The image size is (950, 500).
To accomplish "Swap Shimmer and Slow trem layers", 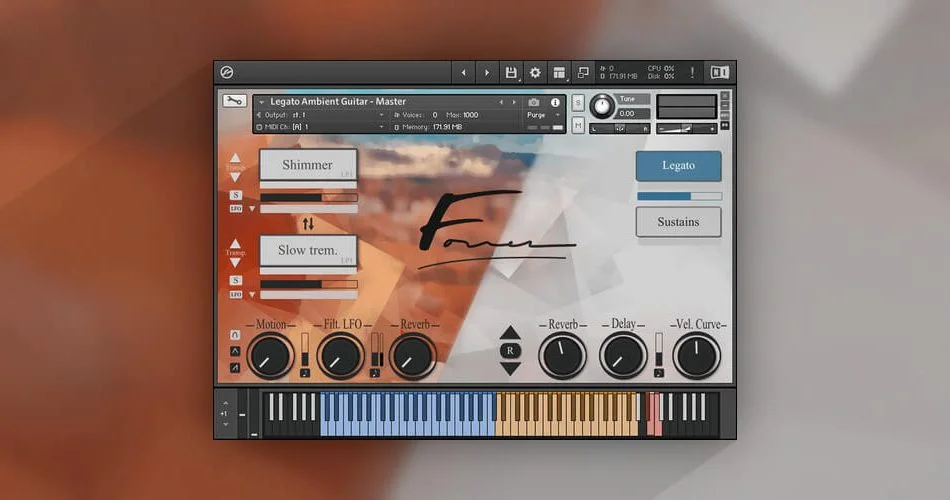I will (308, 224).
